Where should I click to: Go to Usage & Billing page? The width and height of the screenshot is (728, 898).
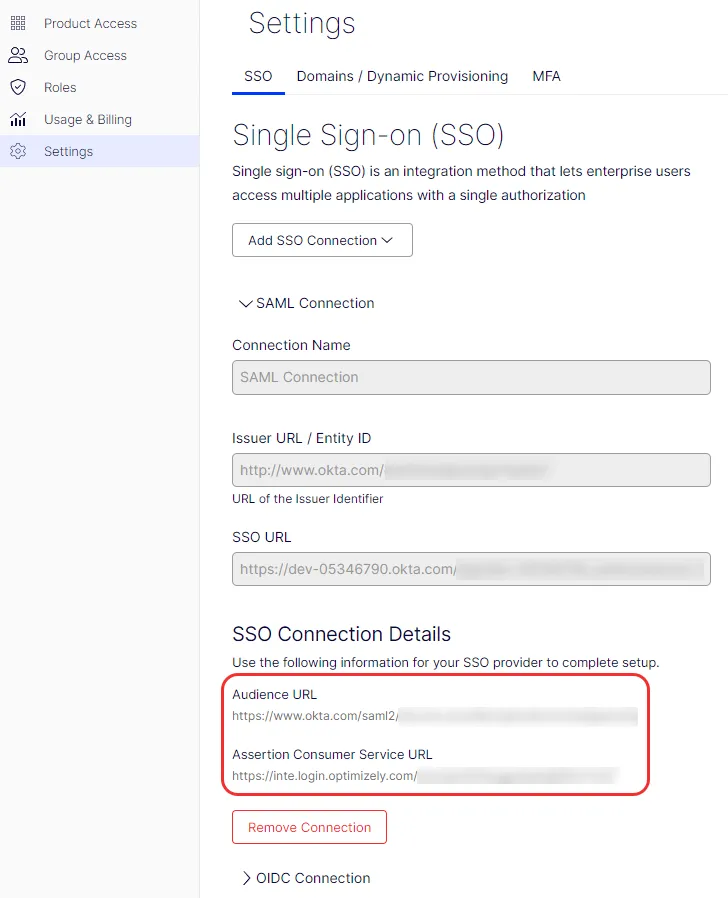pos(100,119)
